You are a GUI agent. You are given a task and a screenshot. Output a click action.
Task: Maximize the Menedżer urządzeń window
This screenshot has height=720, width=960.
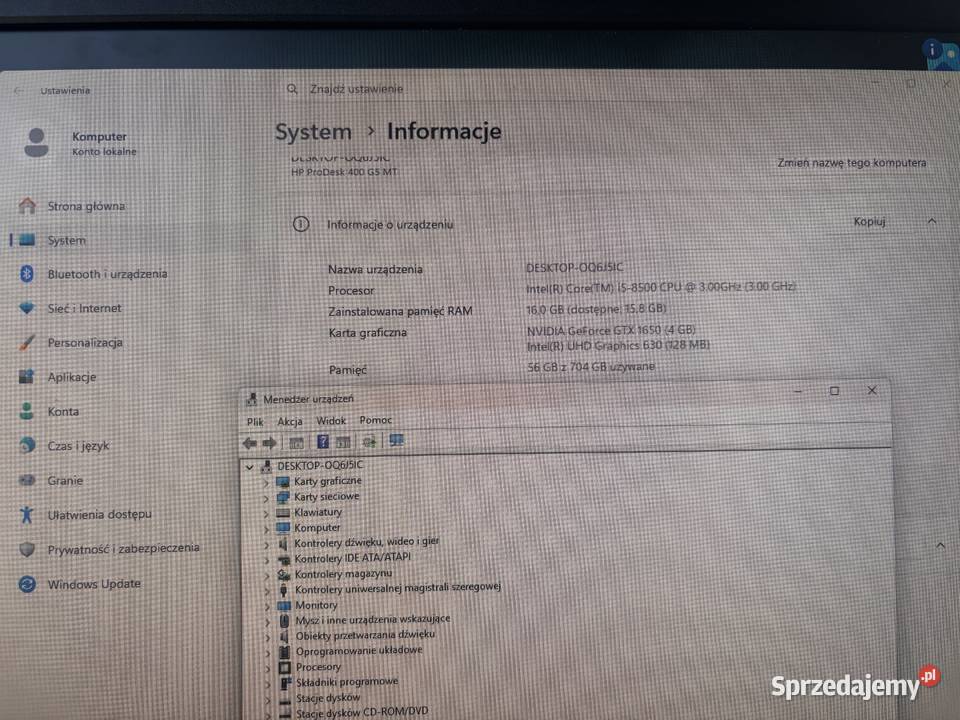click(834, 391)
